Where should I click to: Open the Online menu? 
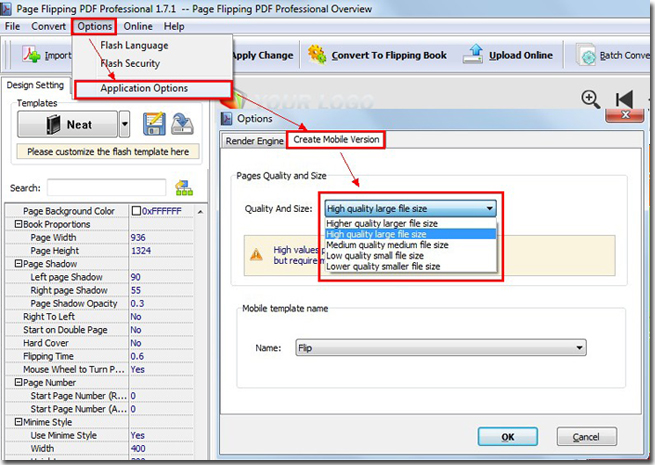tap(138, 26)
